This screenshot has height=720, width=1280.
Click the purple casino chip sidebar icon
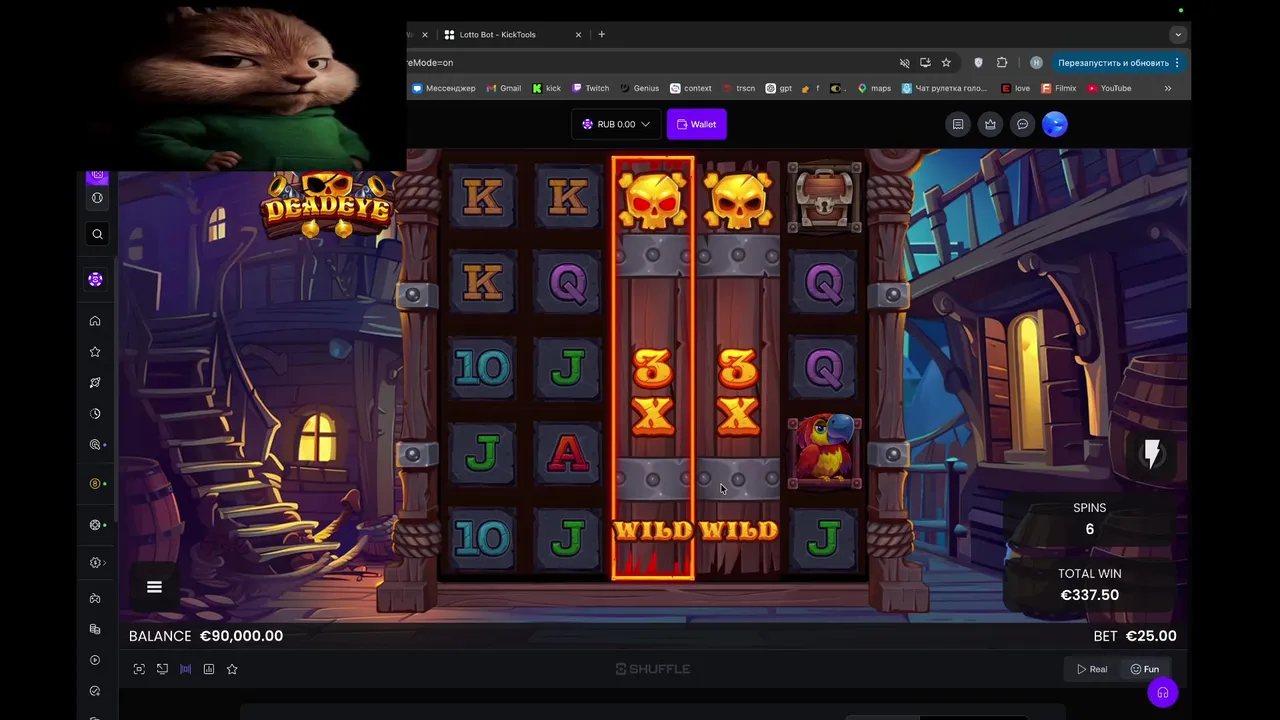tap(96, 280)
